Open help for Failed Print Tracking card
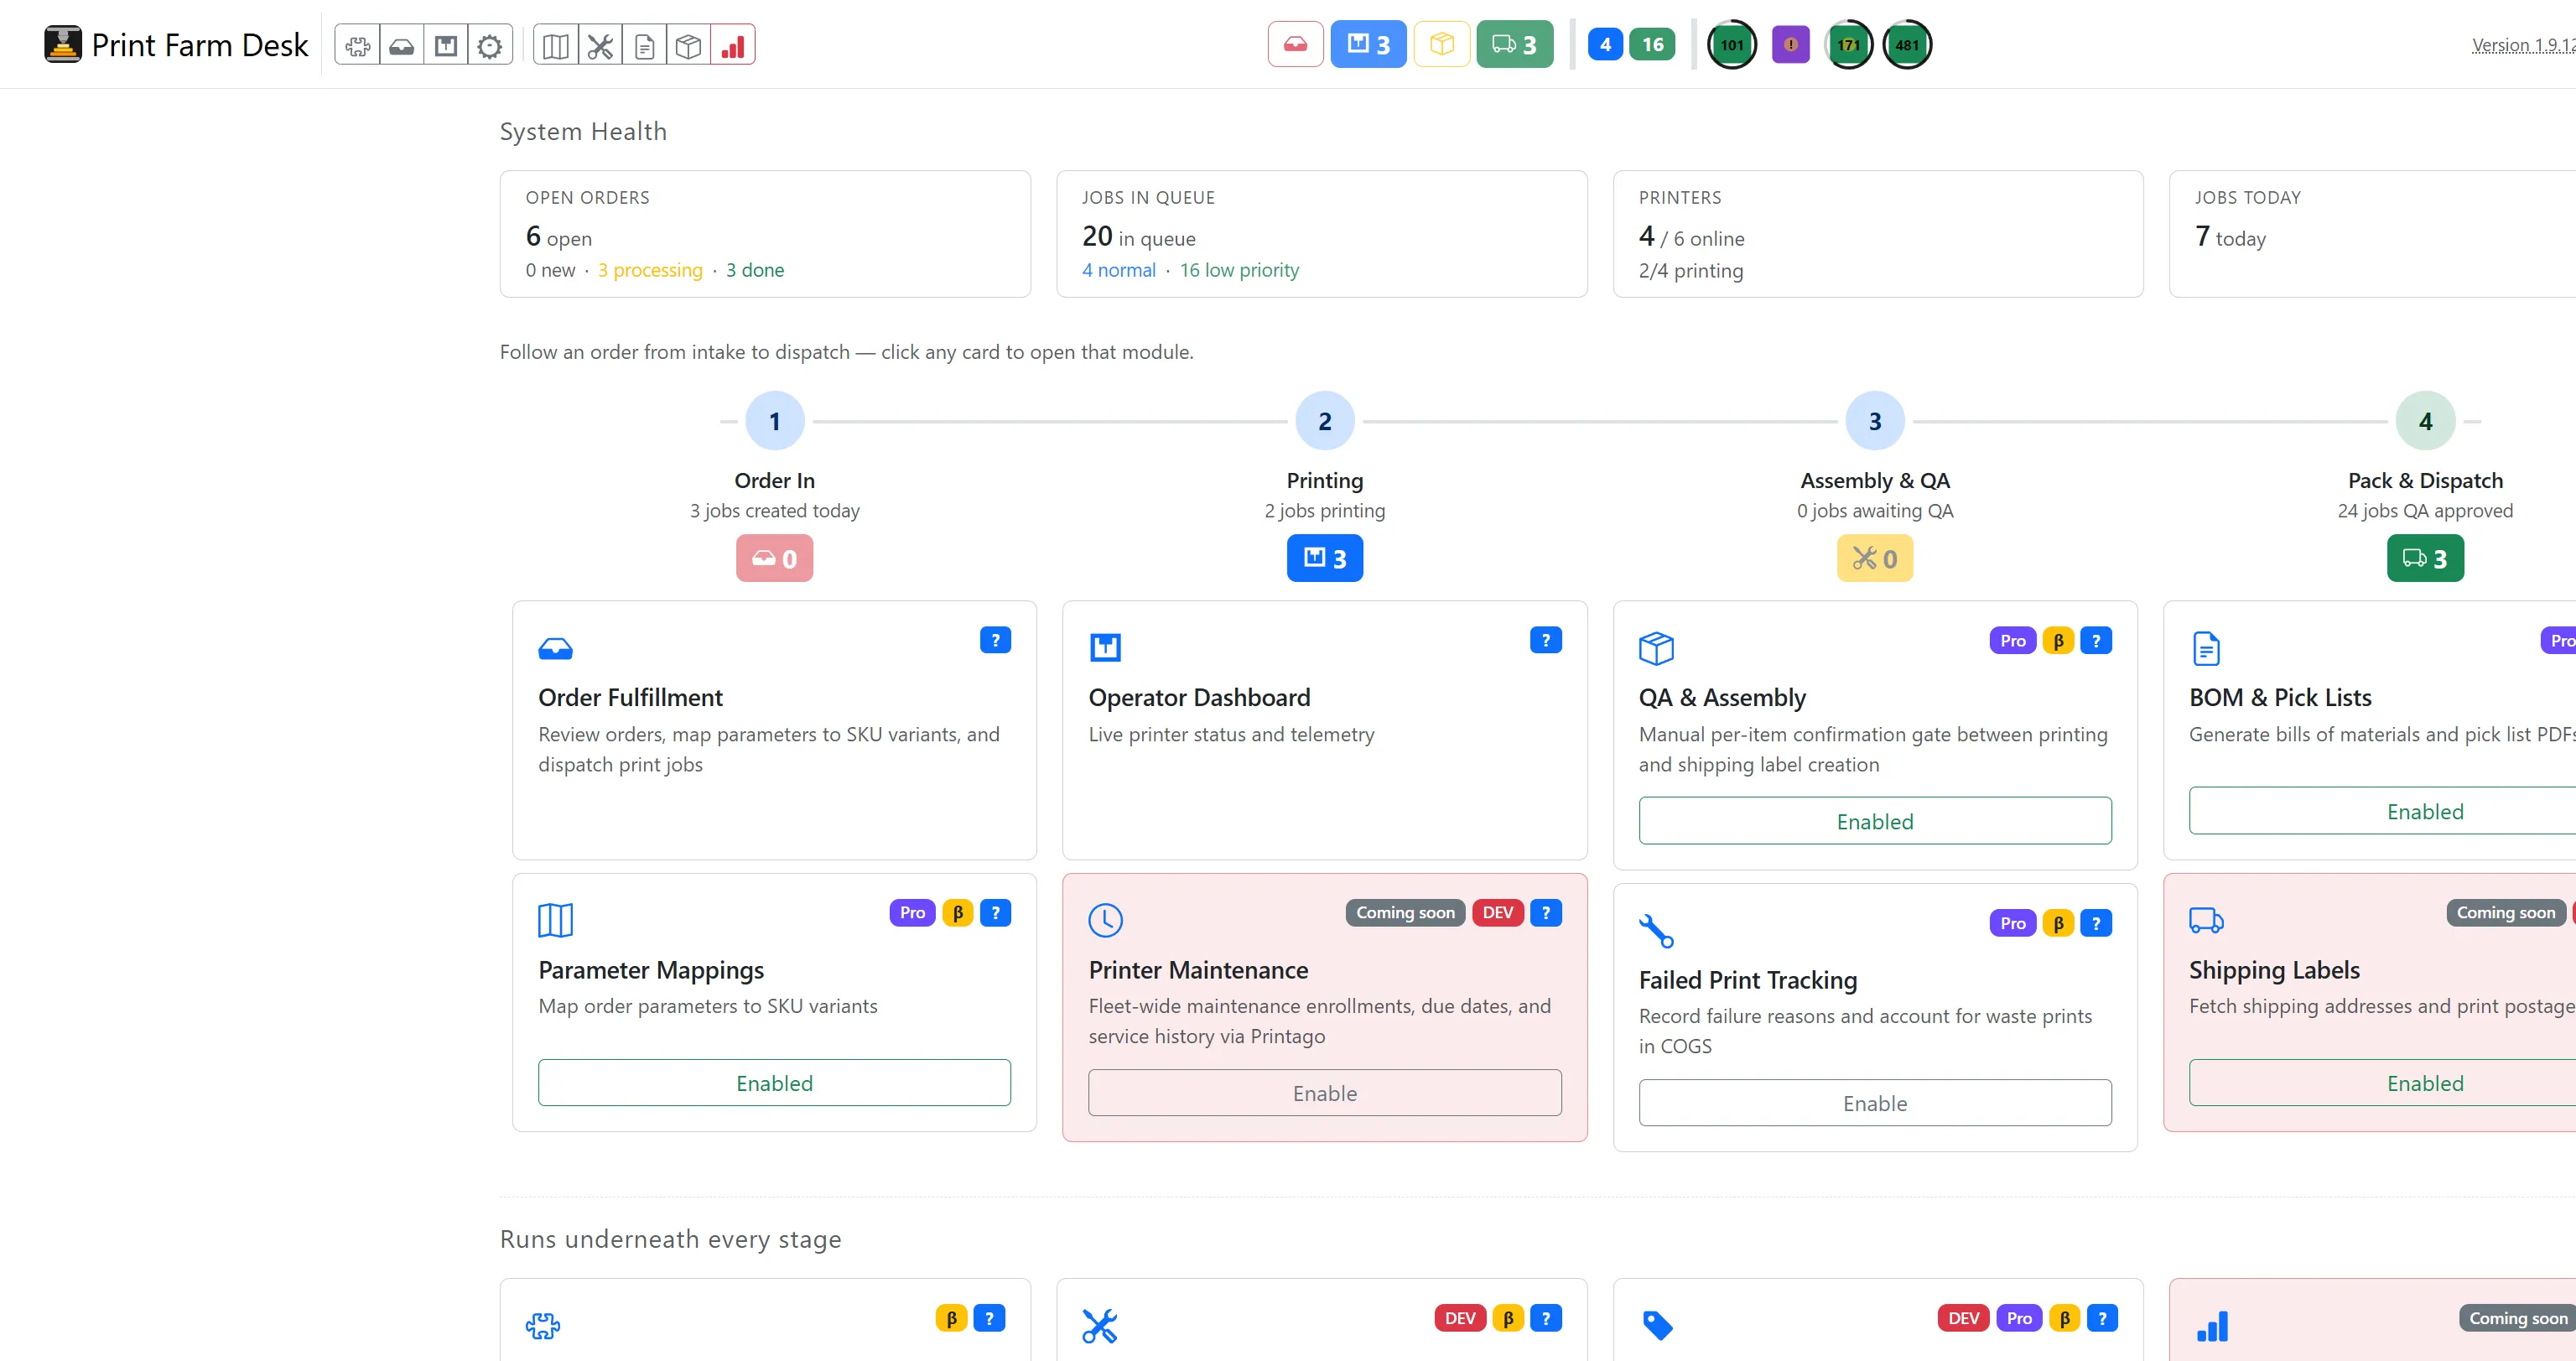This screenshot has height=1361, width=2576. pyautogui.click(x=2095, y=923)
